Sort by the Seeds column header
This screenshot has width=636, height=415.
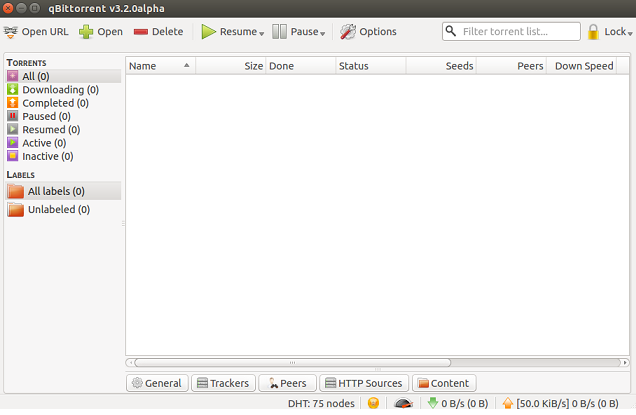[x=441, y=66]
